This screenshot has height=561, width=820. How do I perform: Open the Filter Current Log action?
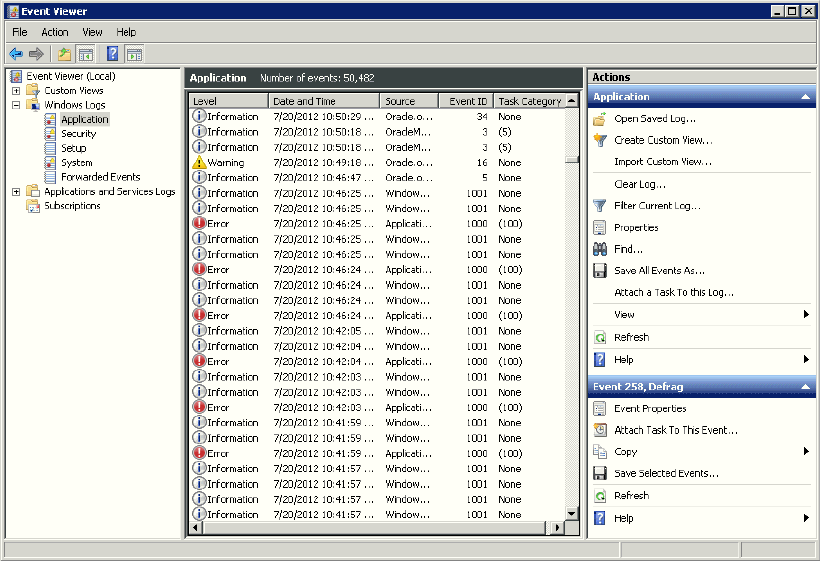(656, 206)
